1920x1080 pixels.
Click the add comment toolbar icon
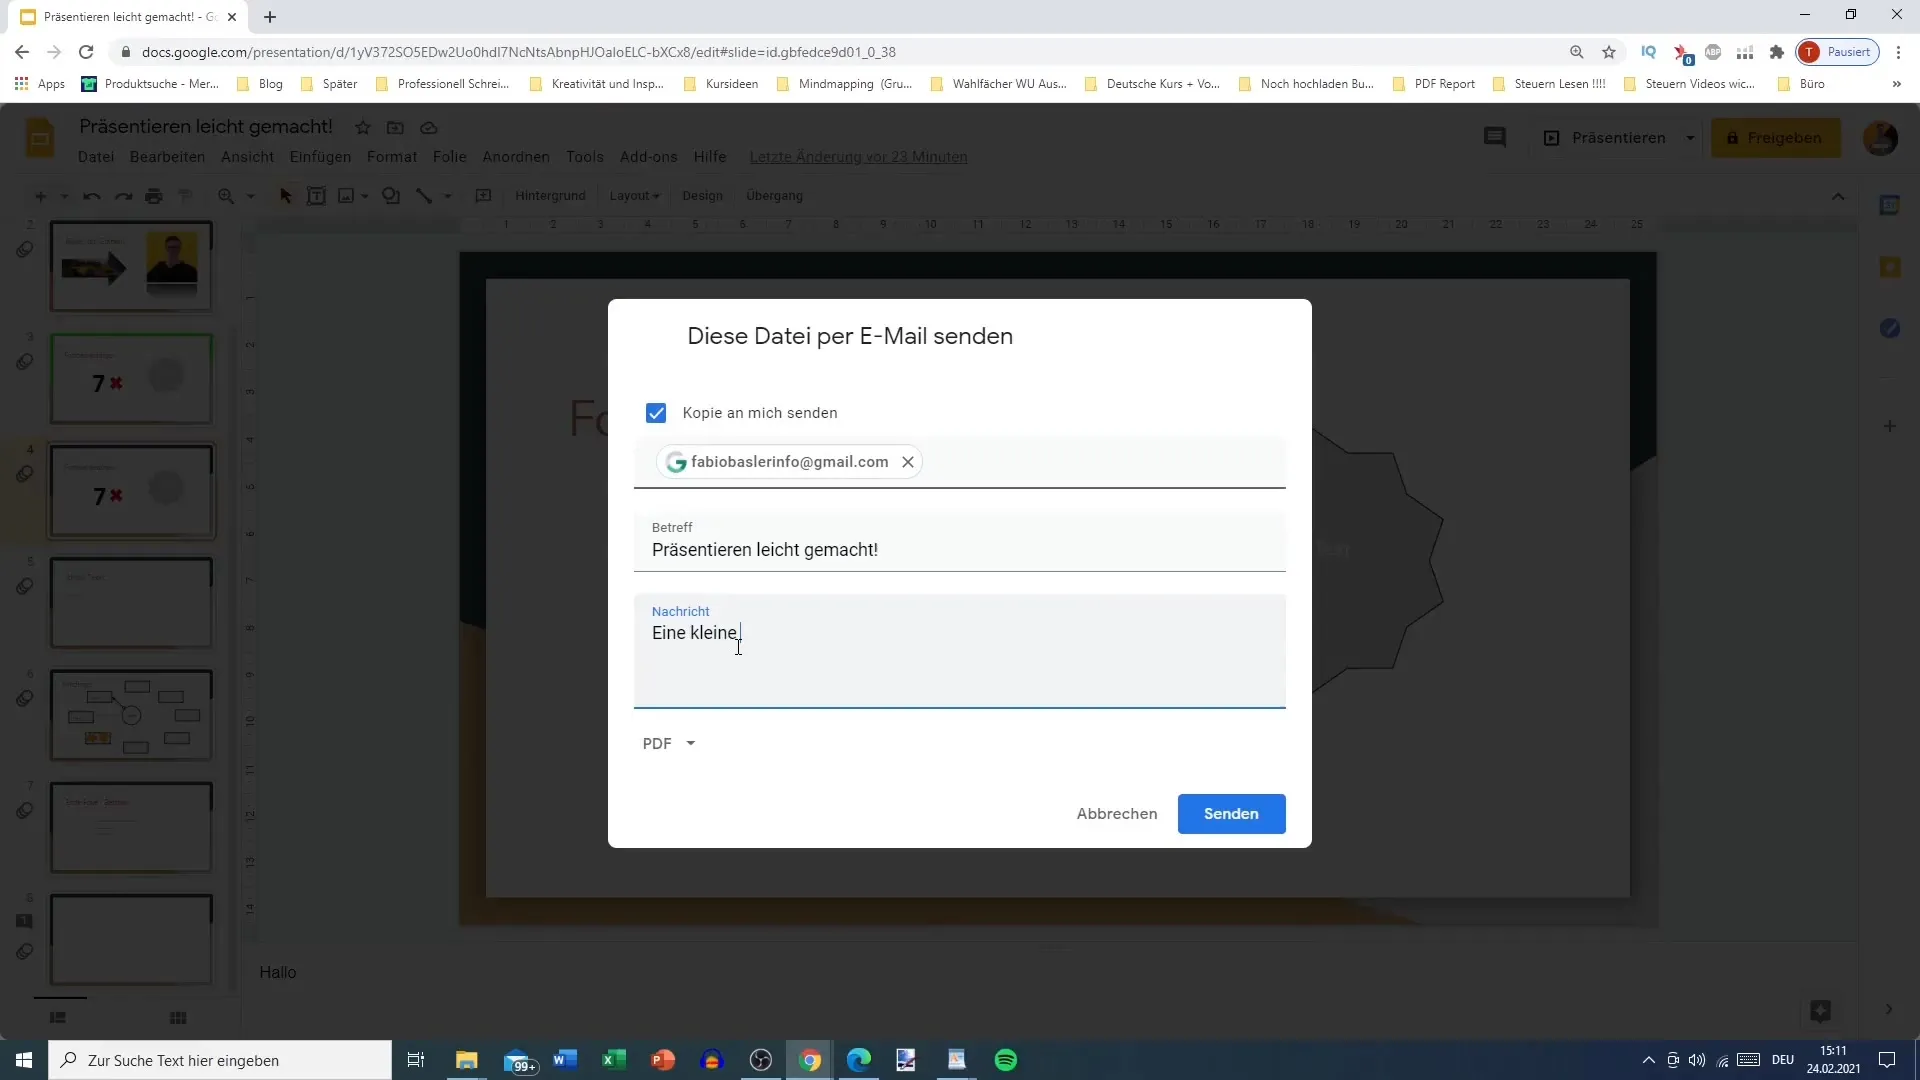483,196
